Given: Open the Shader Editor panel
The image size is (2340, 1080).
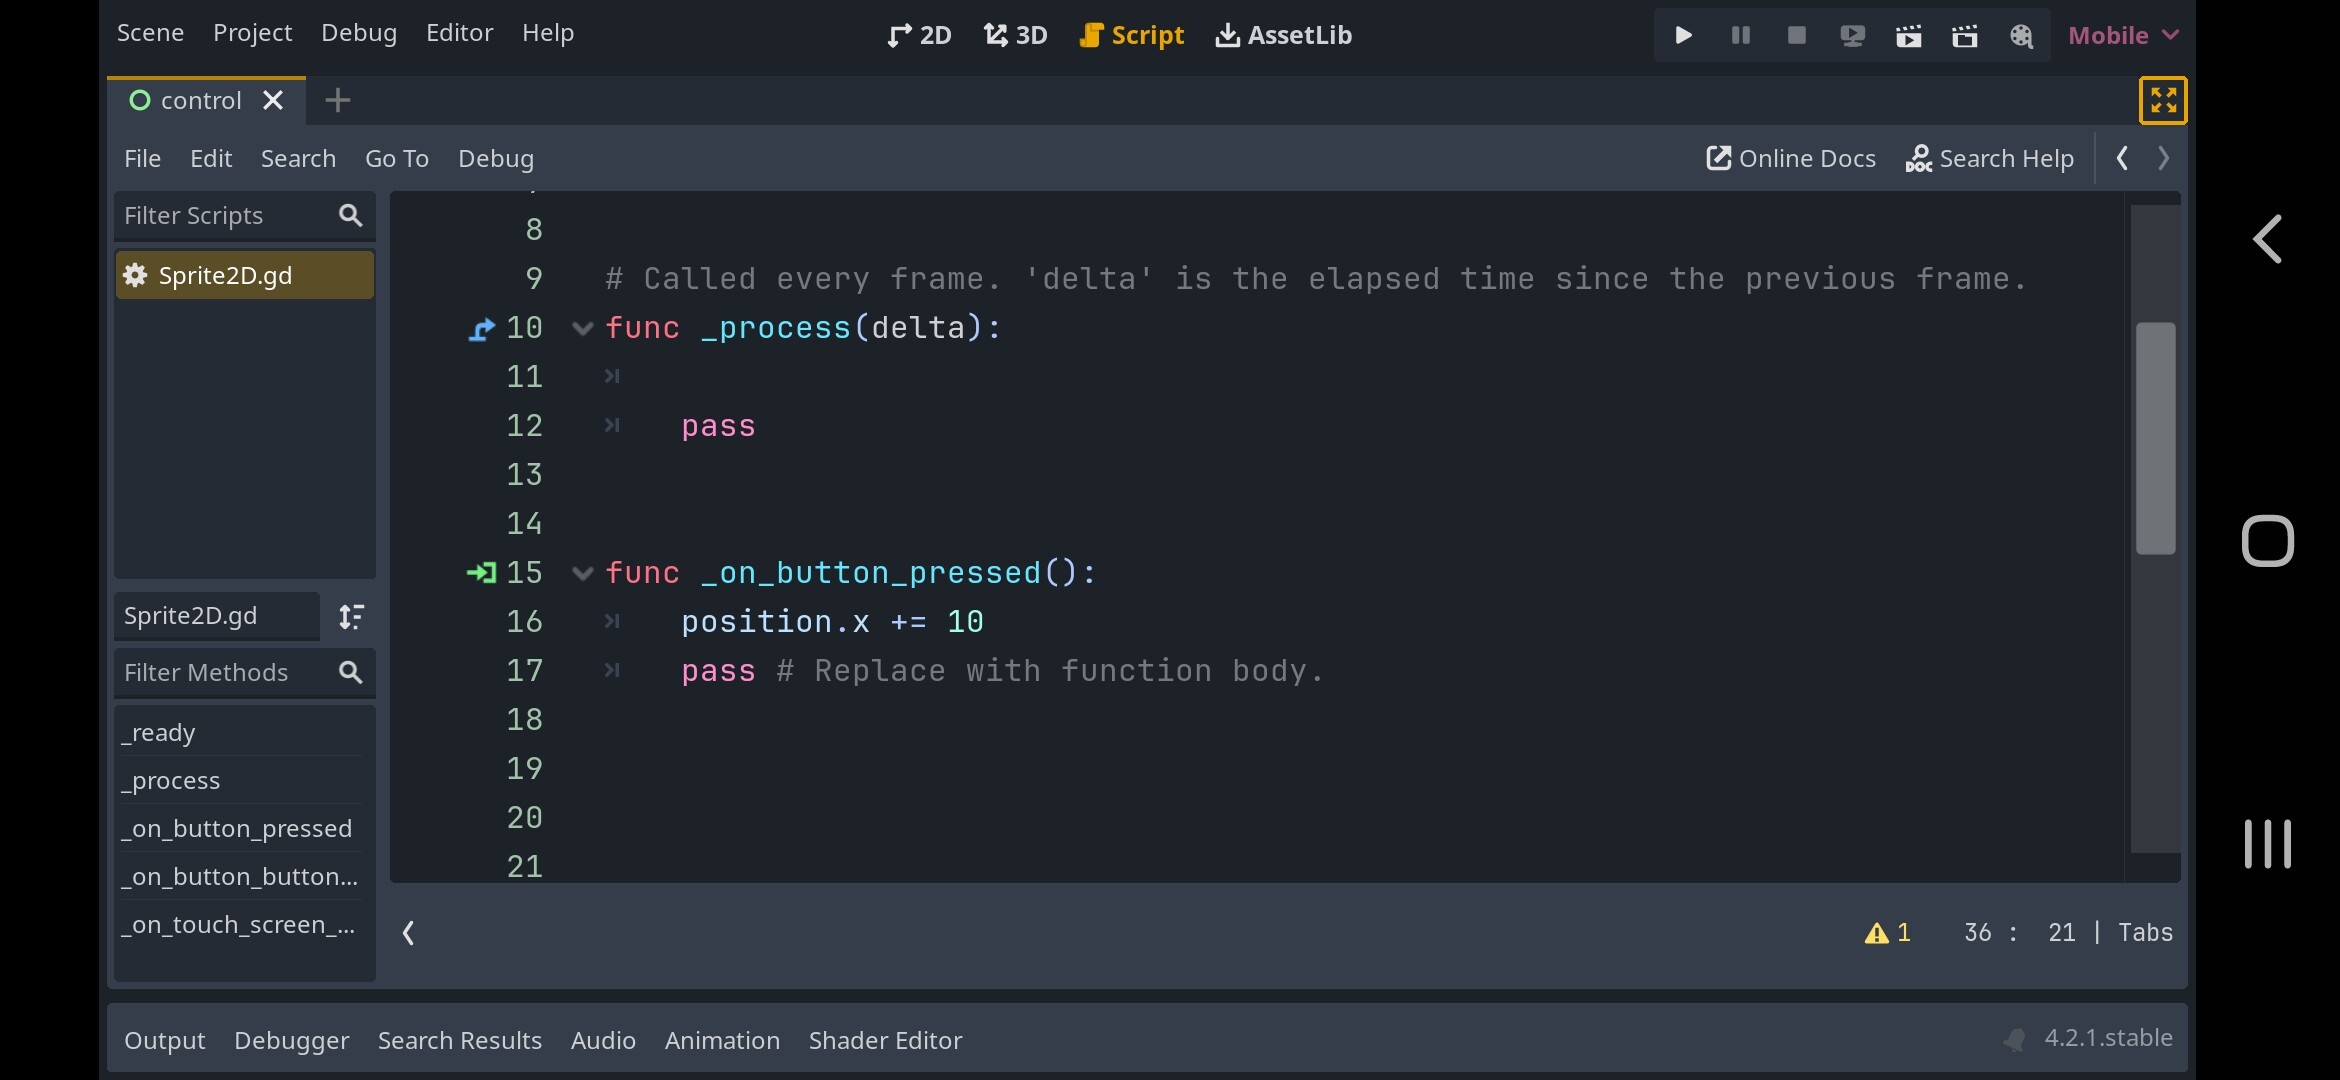Looking at the screenshot, I should (x=885, y=1041).
